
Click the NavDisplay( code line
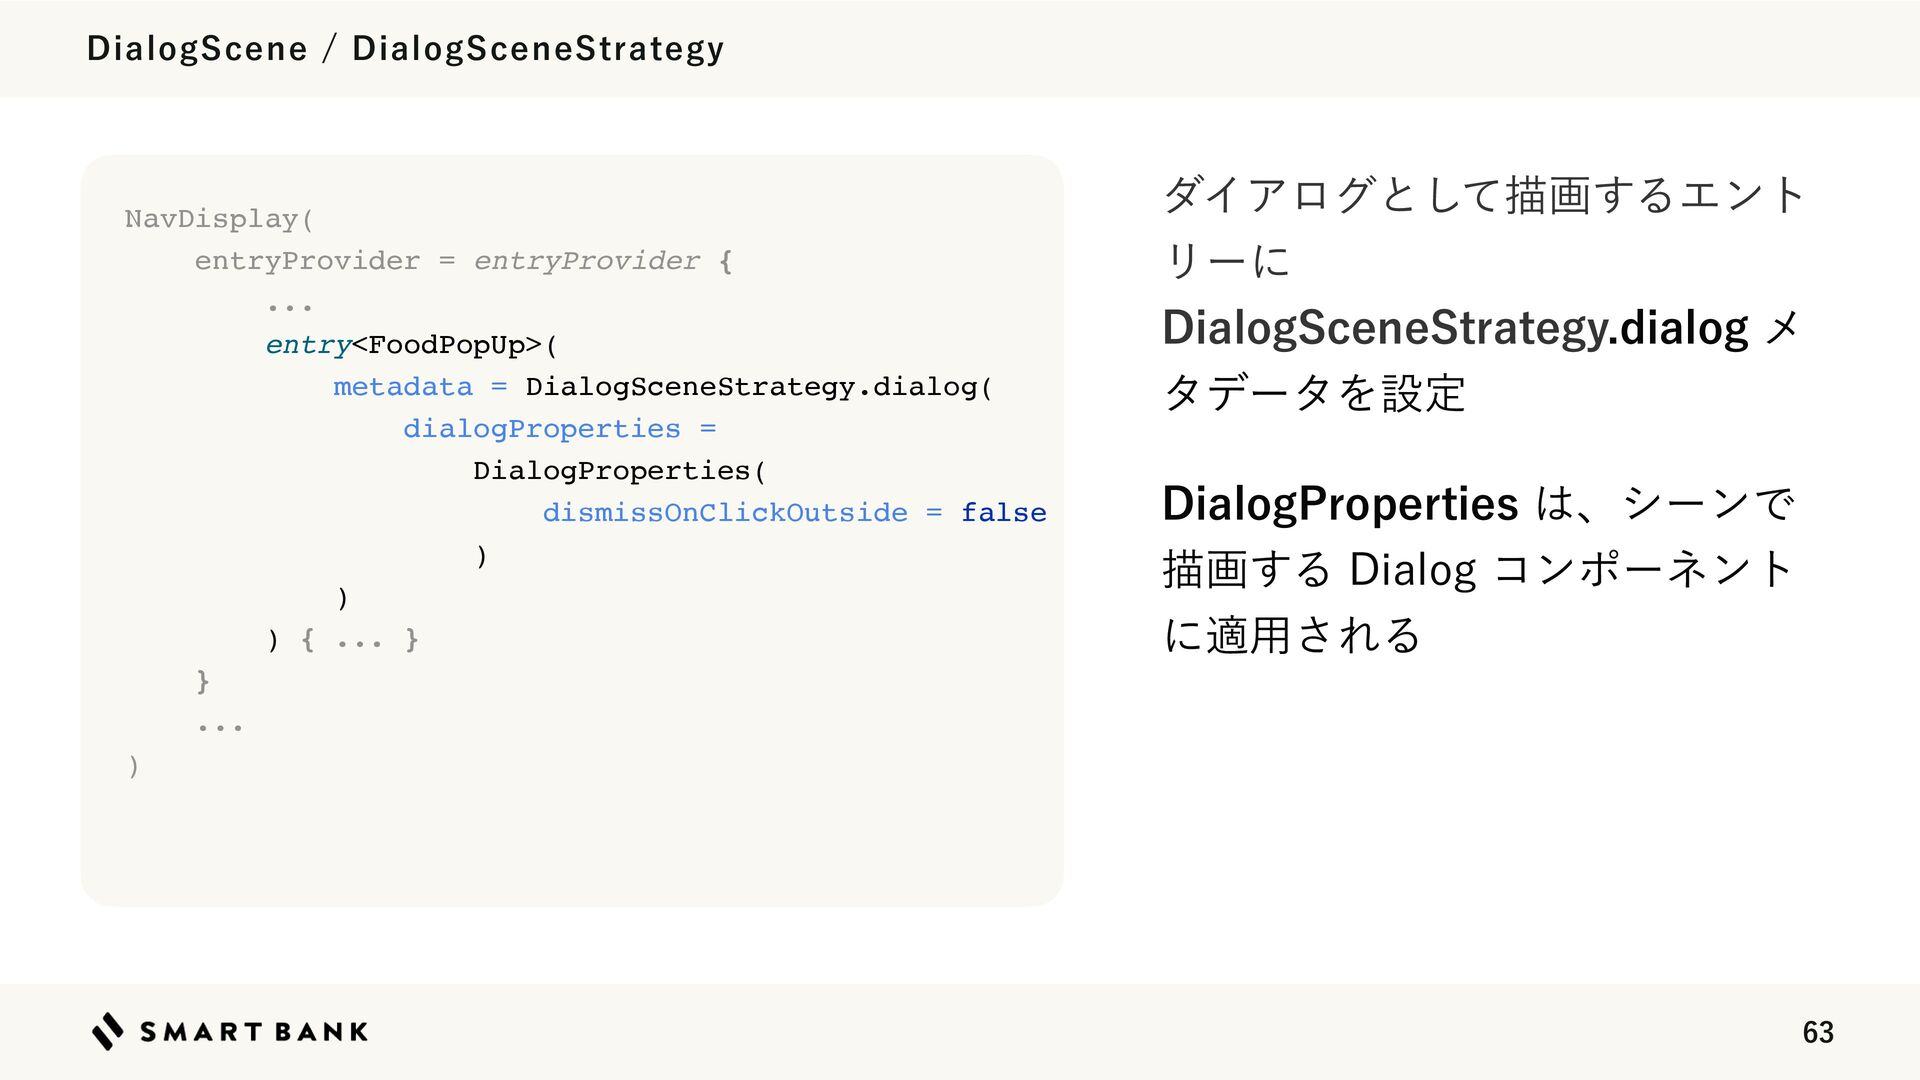pyautogui.click(x=219, y=219)
